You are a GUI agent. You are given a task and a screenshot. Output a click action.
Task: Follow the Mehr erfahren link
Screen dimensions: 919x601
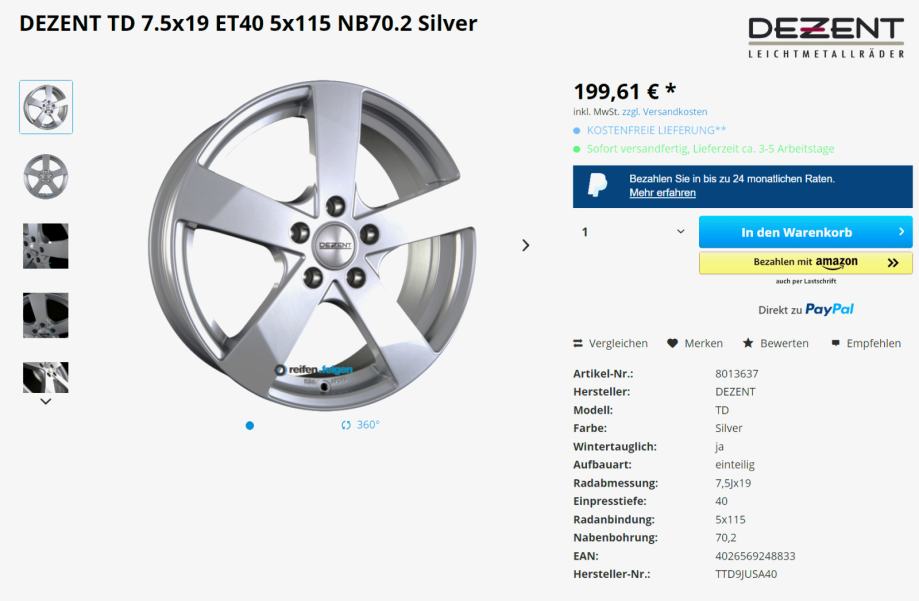[662, 193]
